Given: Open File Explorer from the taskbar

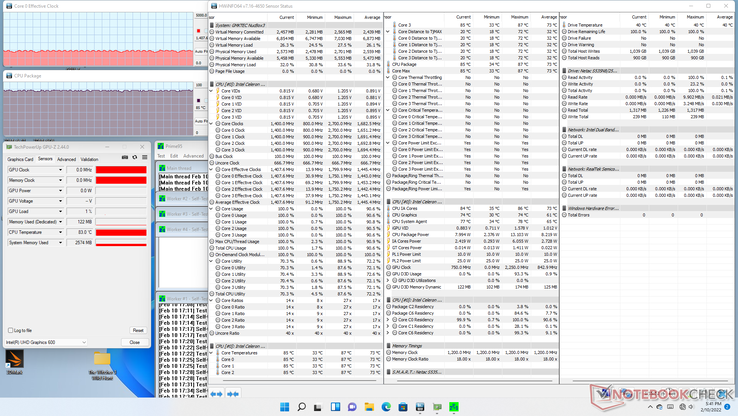Looking at the screenshot, I should point(369,407).
